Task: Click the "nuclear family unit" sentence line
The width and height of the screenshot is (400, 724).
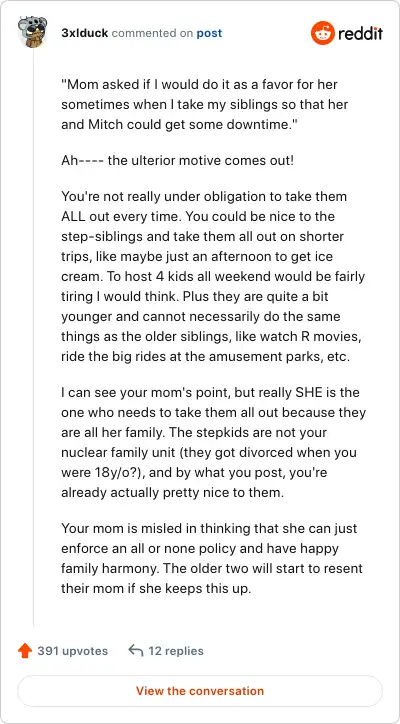Action: pyautogui.click(x=208, y=453)
